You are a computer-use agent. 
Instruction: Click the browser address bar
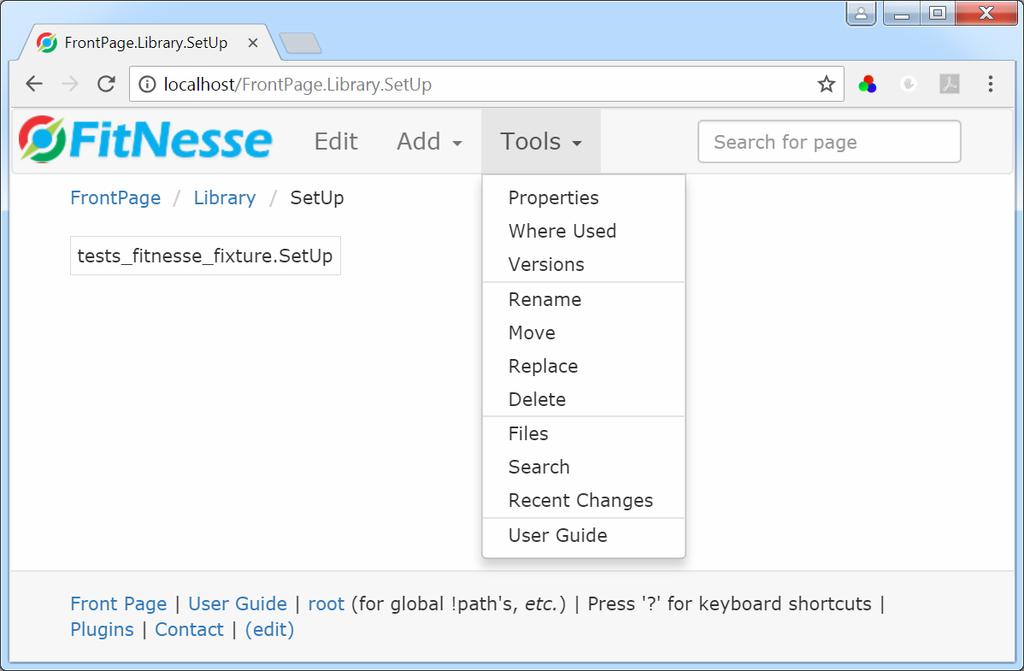pyautogui.click(x=487, y=84)
